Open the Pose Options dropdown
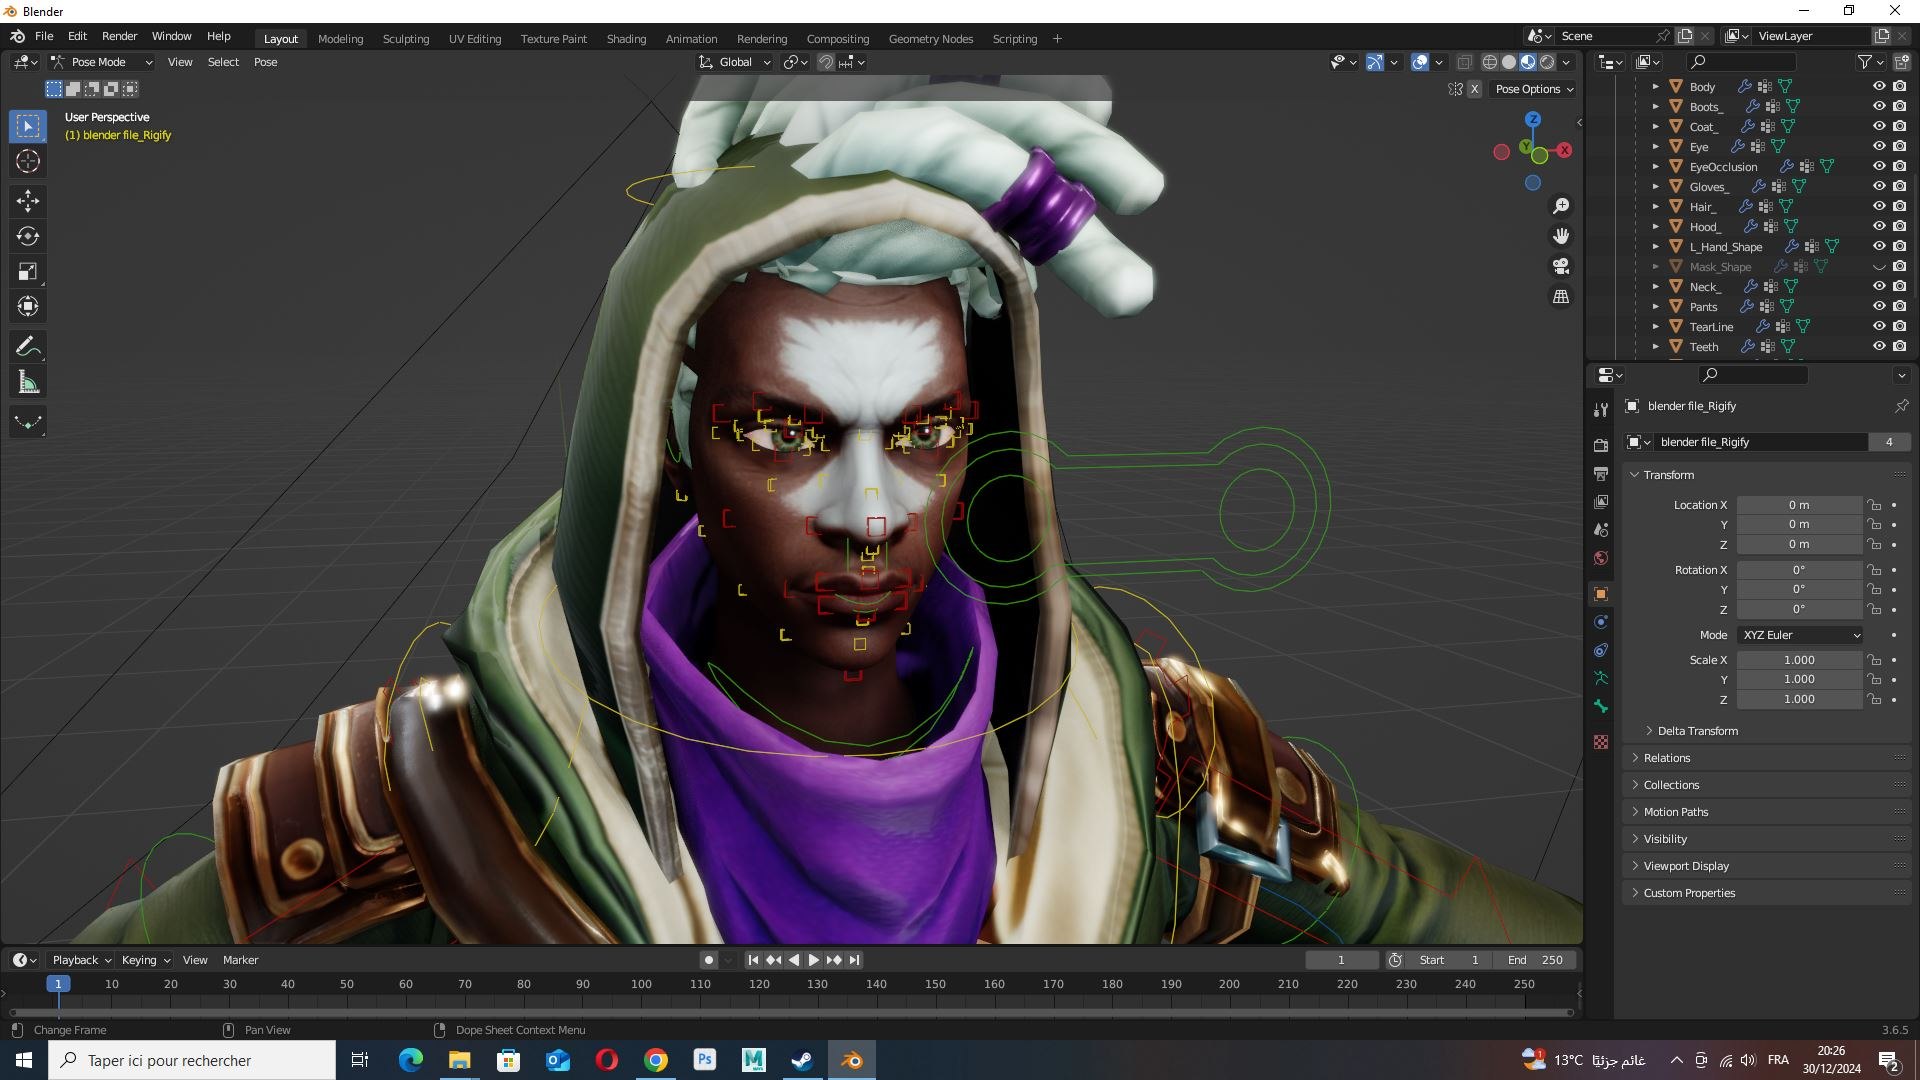Viewport: 1920px width, 1080px height. (x=1534, y=89)
